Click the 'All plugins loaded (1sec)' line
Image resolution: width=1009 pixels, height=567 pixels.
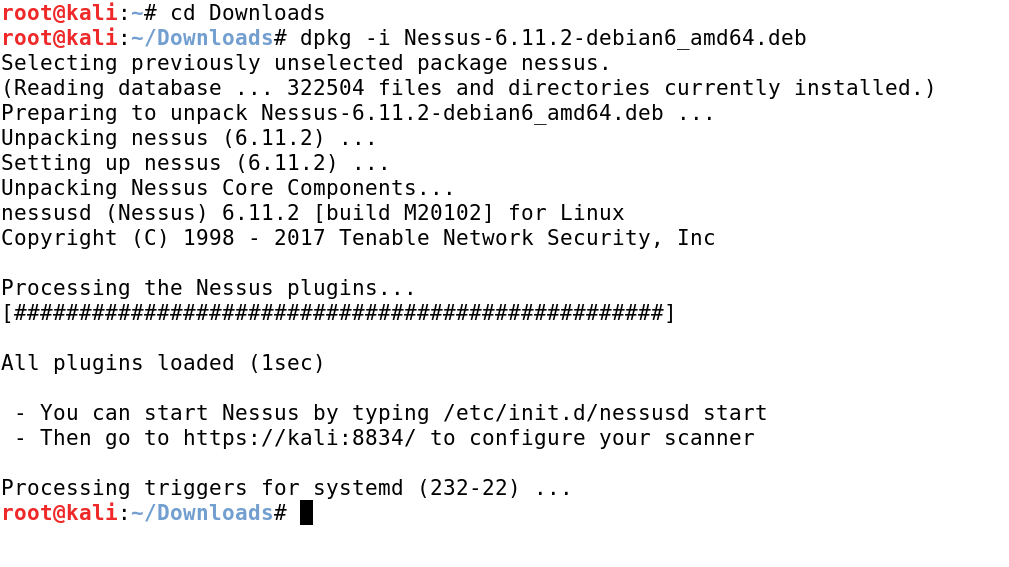pyautogui.click(x=162, y=363)
